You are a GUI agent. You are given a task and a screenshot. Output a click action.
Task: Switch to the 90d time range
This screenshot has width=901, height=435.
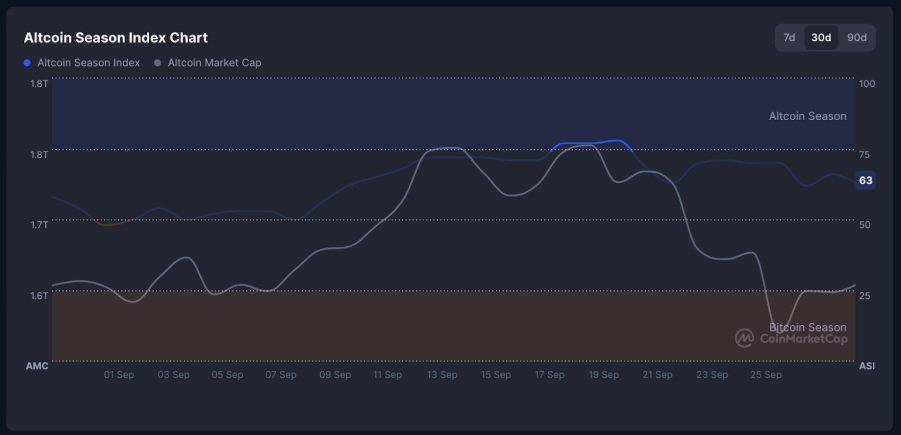pos(857,38)
